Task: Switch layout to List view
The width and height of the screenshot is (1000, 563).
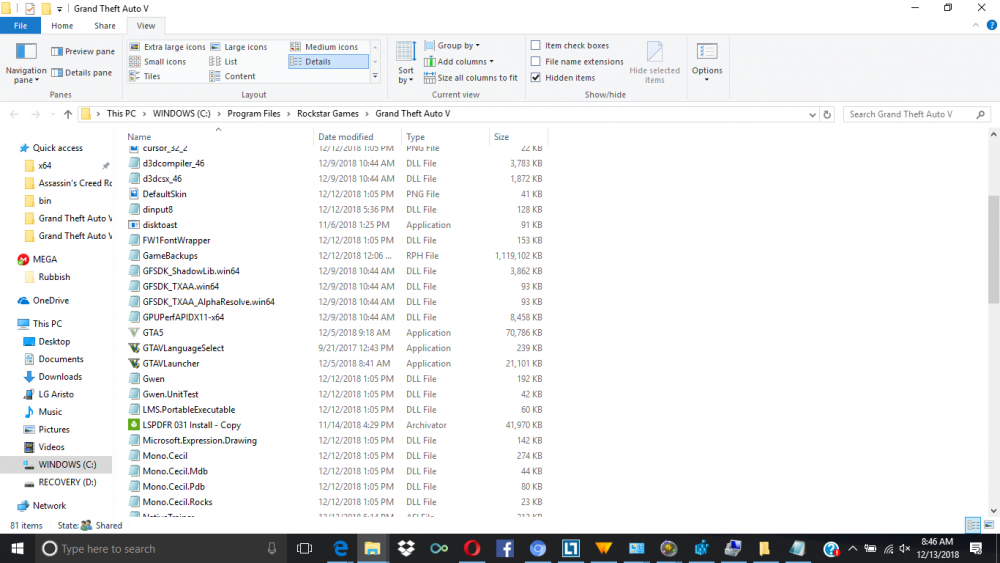Action: coord(223,62)
